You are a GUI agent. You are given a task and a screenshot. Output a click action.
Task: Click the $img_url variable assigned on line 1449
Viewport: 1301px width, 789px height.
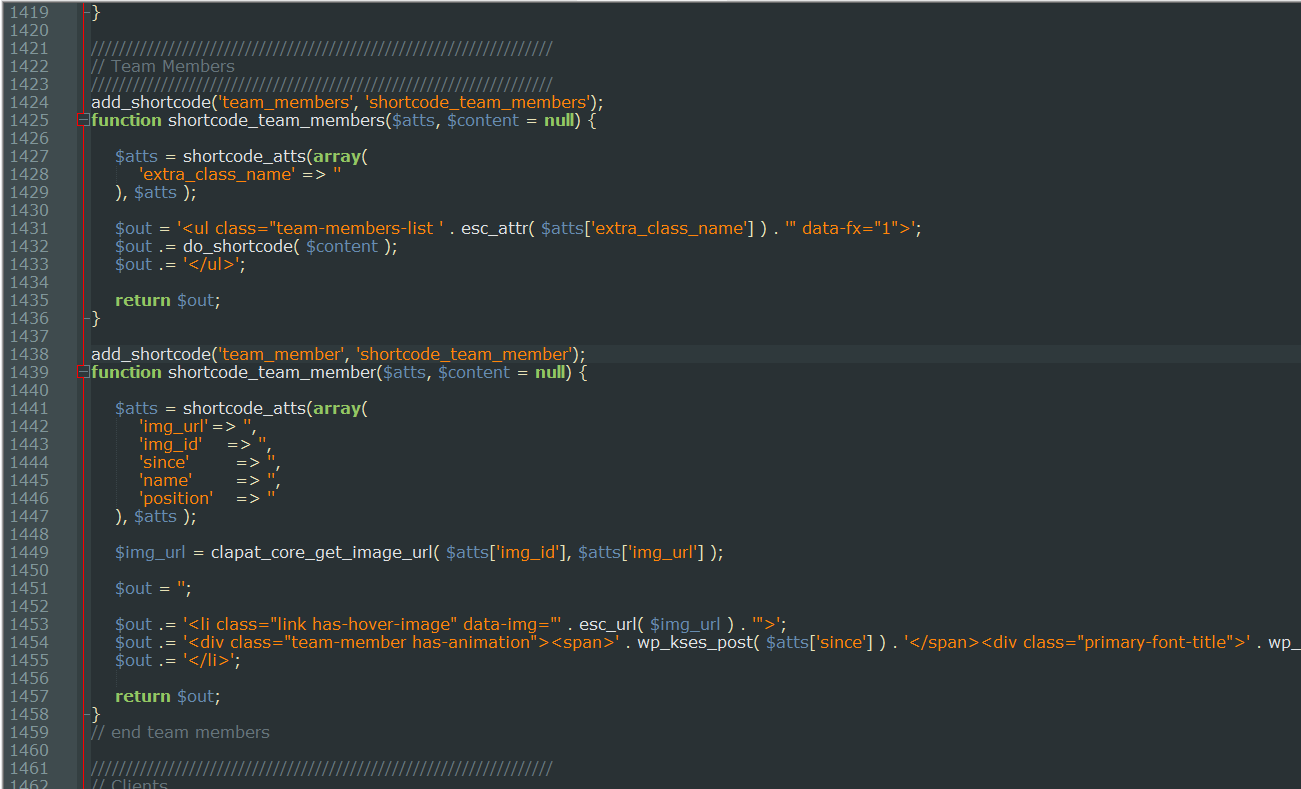tap(151, 552)
